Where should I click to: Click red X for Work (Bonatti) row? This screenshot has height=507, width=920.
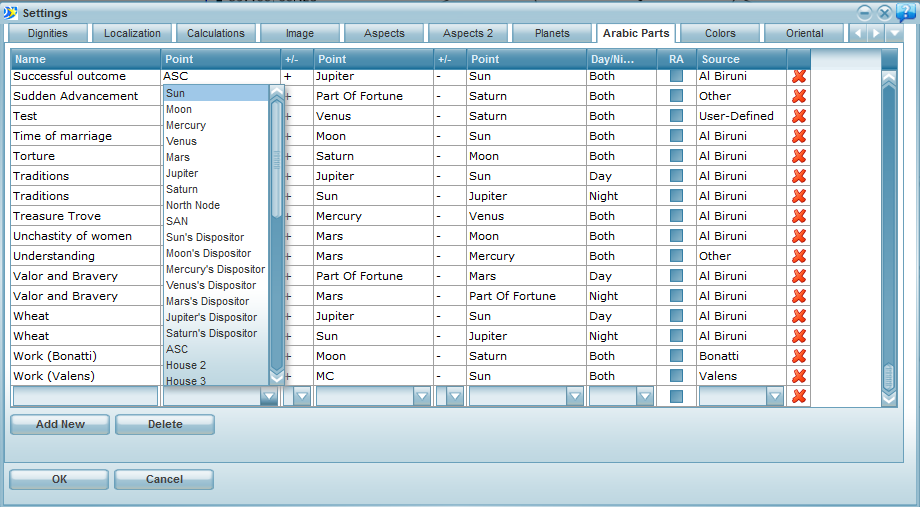tap(799, 356)
